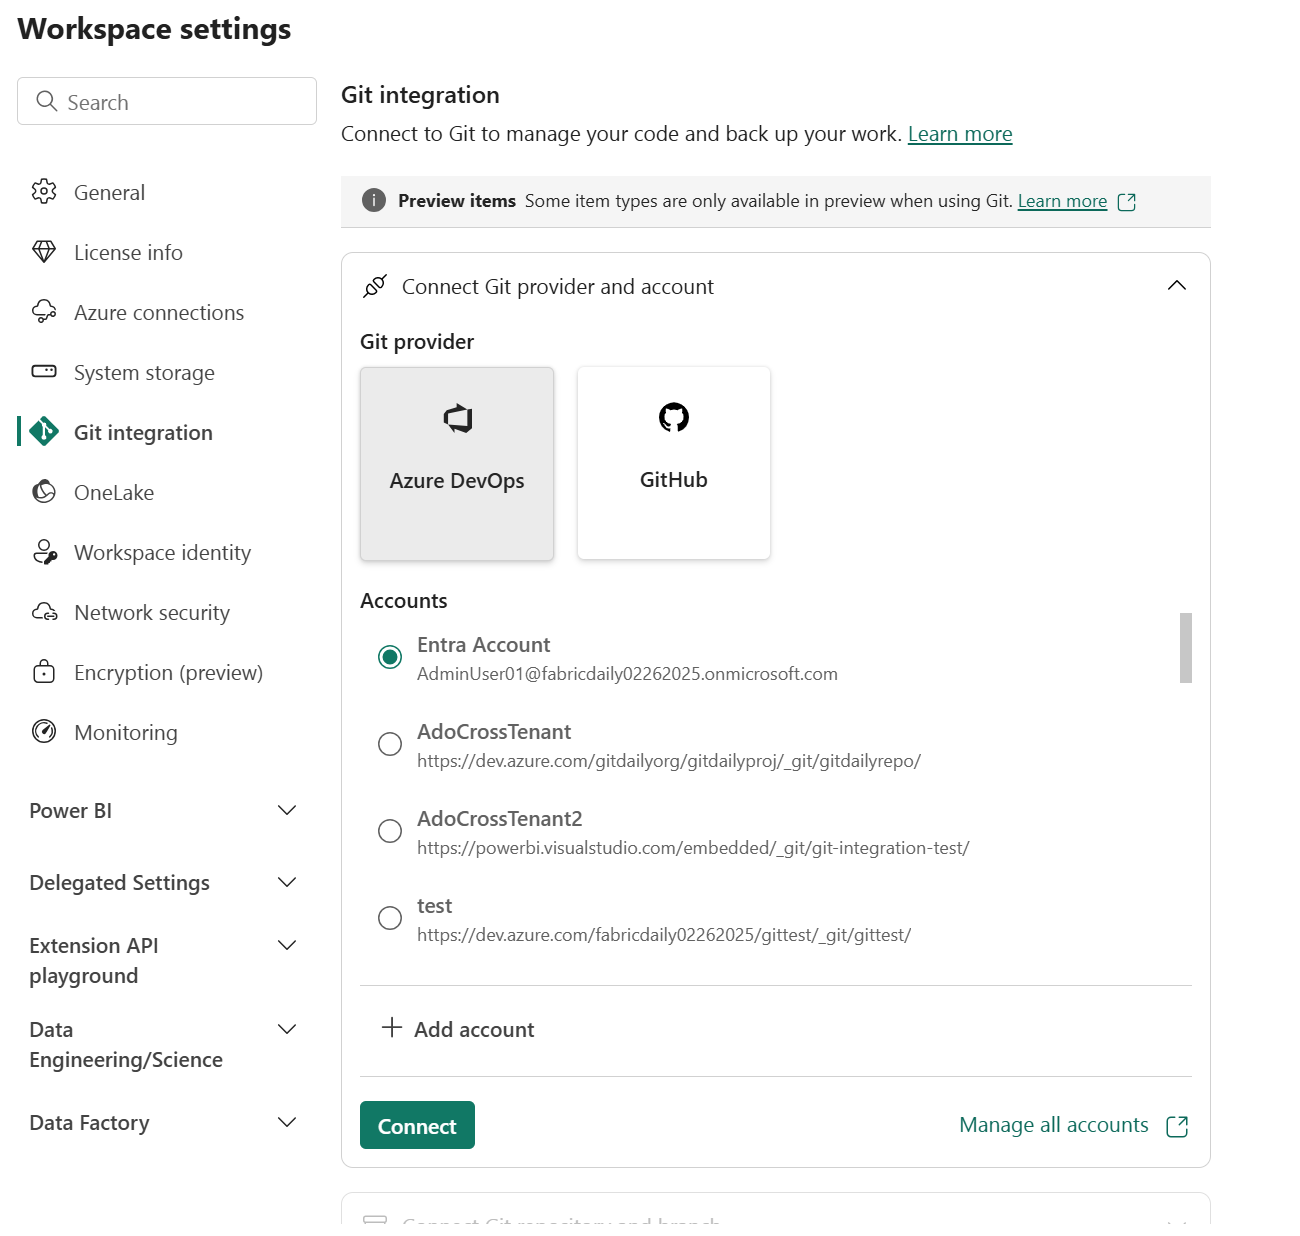Click the external link icon beside preview Learn more

point(1127,202)
